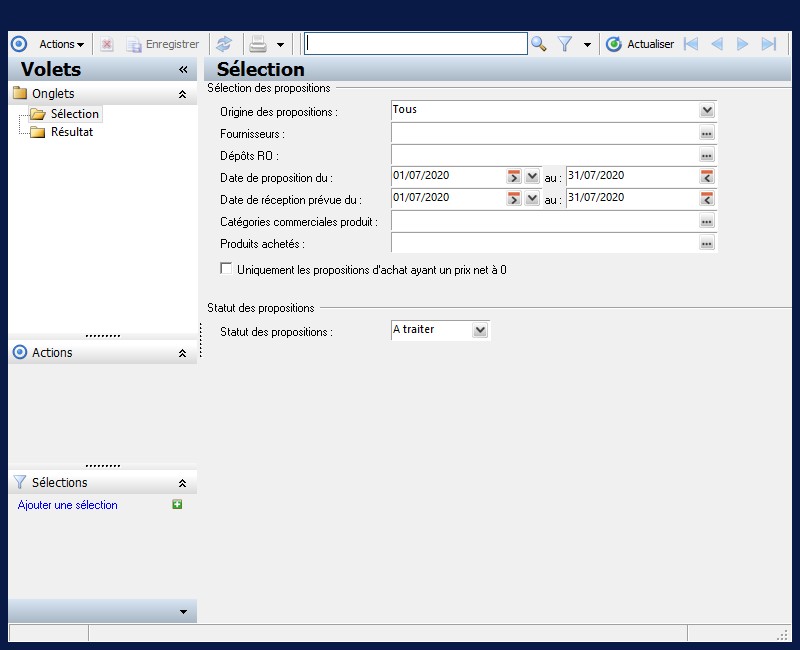Image resolution: width=800 pixels, height=650 pixels.
Task: Go to previous record arrow
Action: [717, 44]
